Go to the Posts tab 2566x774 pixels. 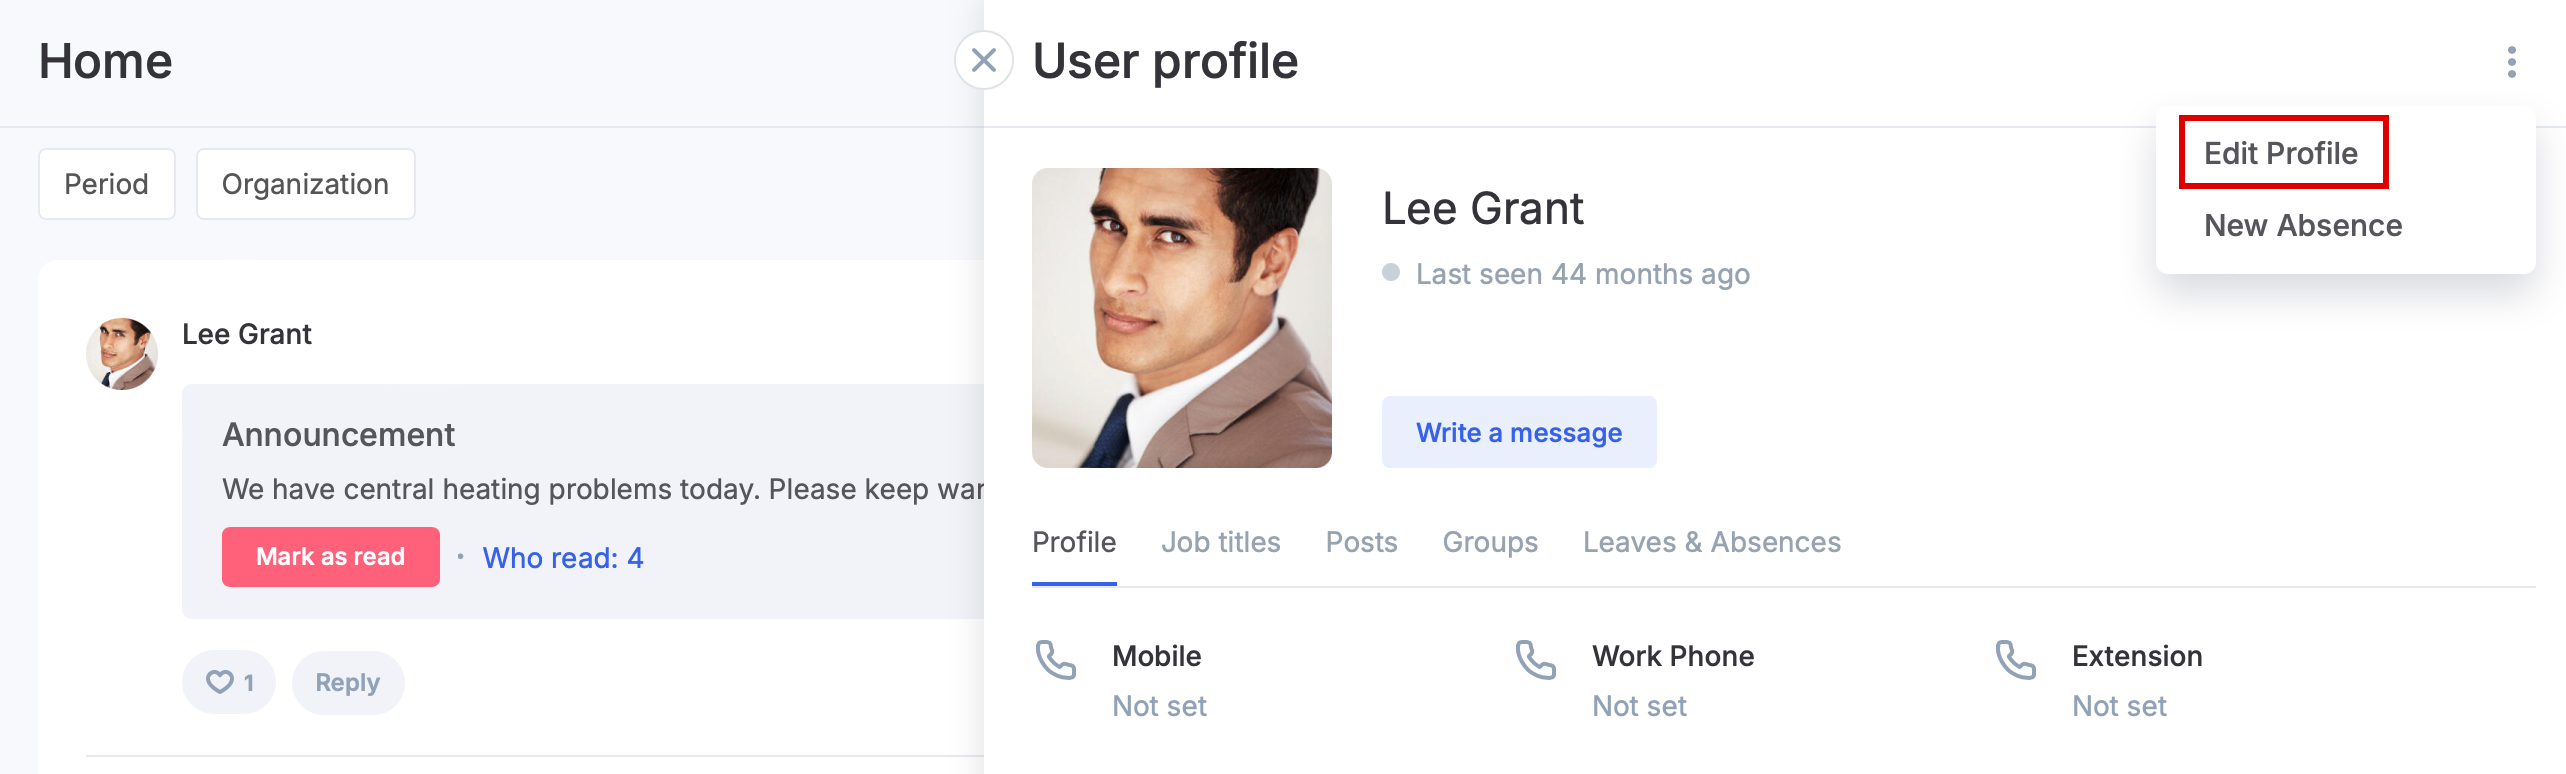(1361, 542)
